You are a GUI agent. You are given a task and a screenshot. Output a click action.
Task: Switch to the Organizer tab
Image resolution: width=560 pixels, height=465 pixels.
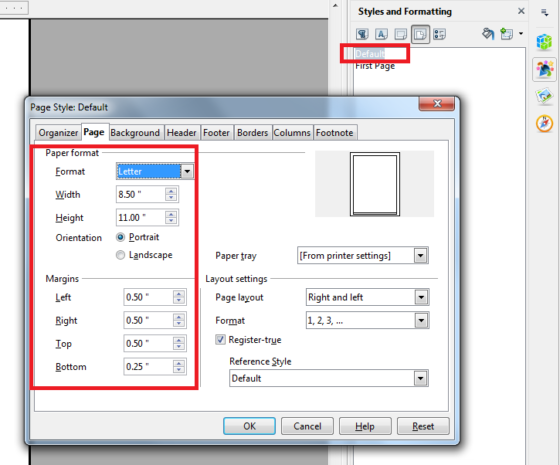pyautogui.click(x=58, y=132)
